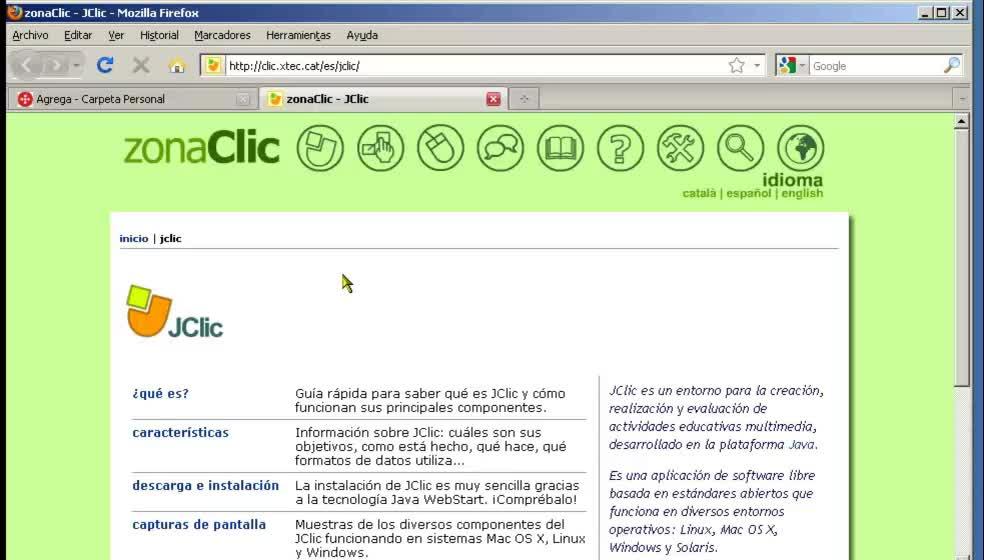Open the ¿qué es? link
The width and height of the screenshot is (984, 560).
pyautogui.click(x=160, y=394)
